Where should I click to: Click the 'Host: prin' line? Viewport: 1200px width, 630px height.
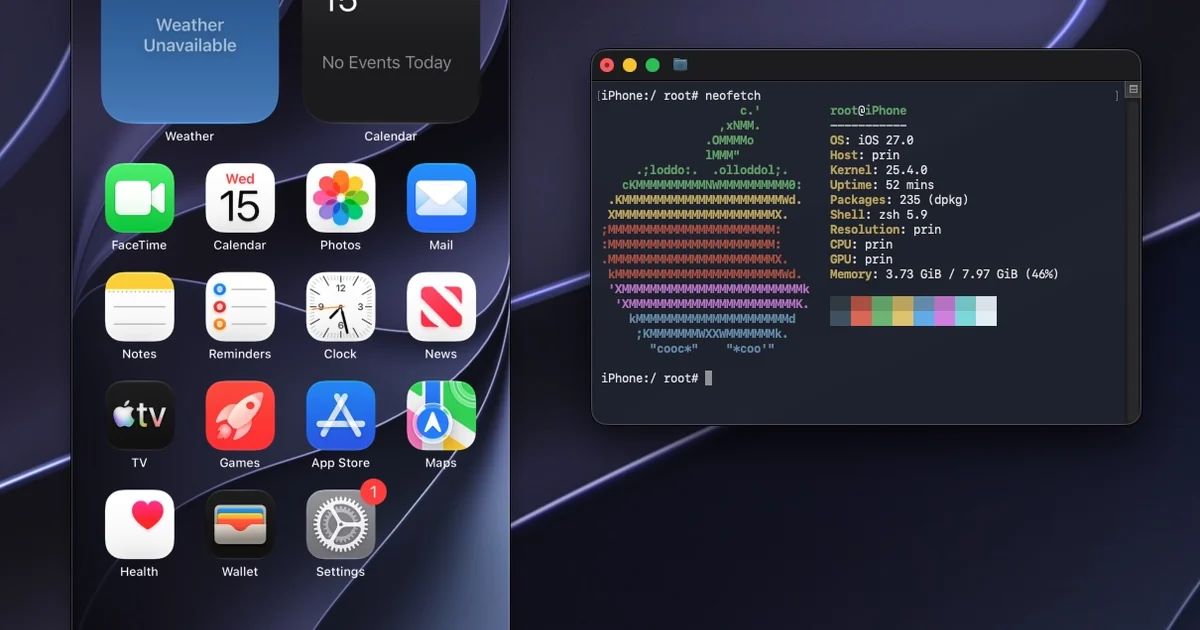[x=865, y=156]
